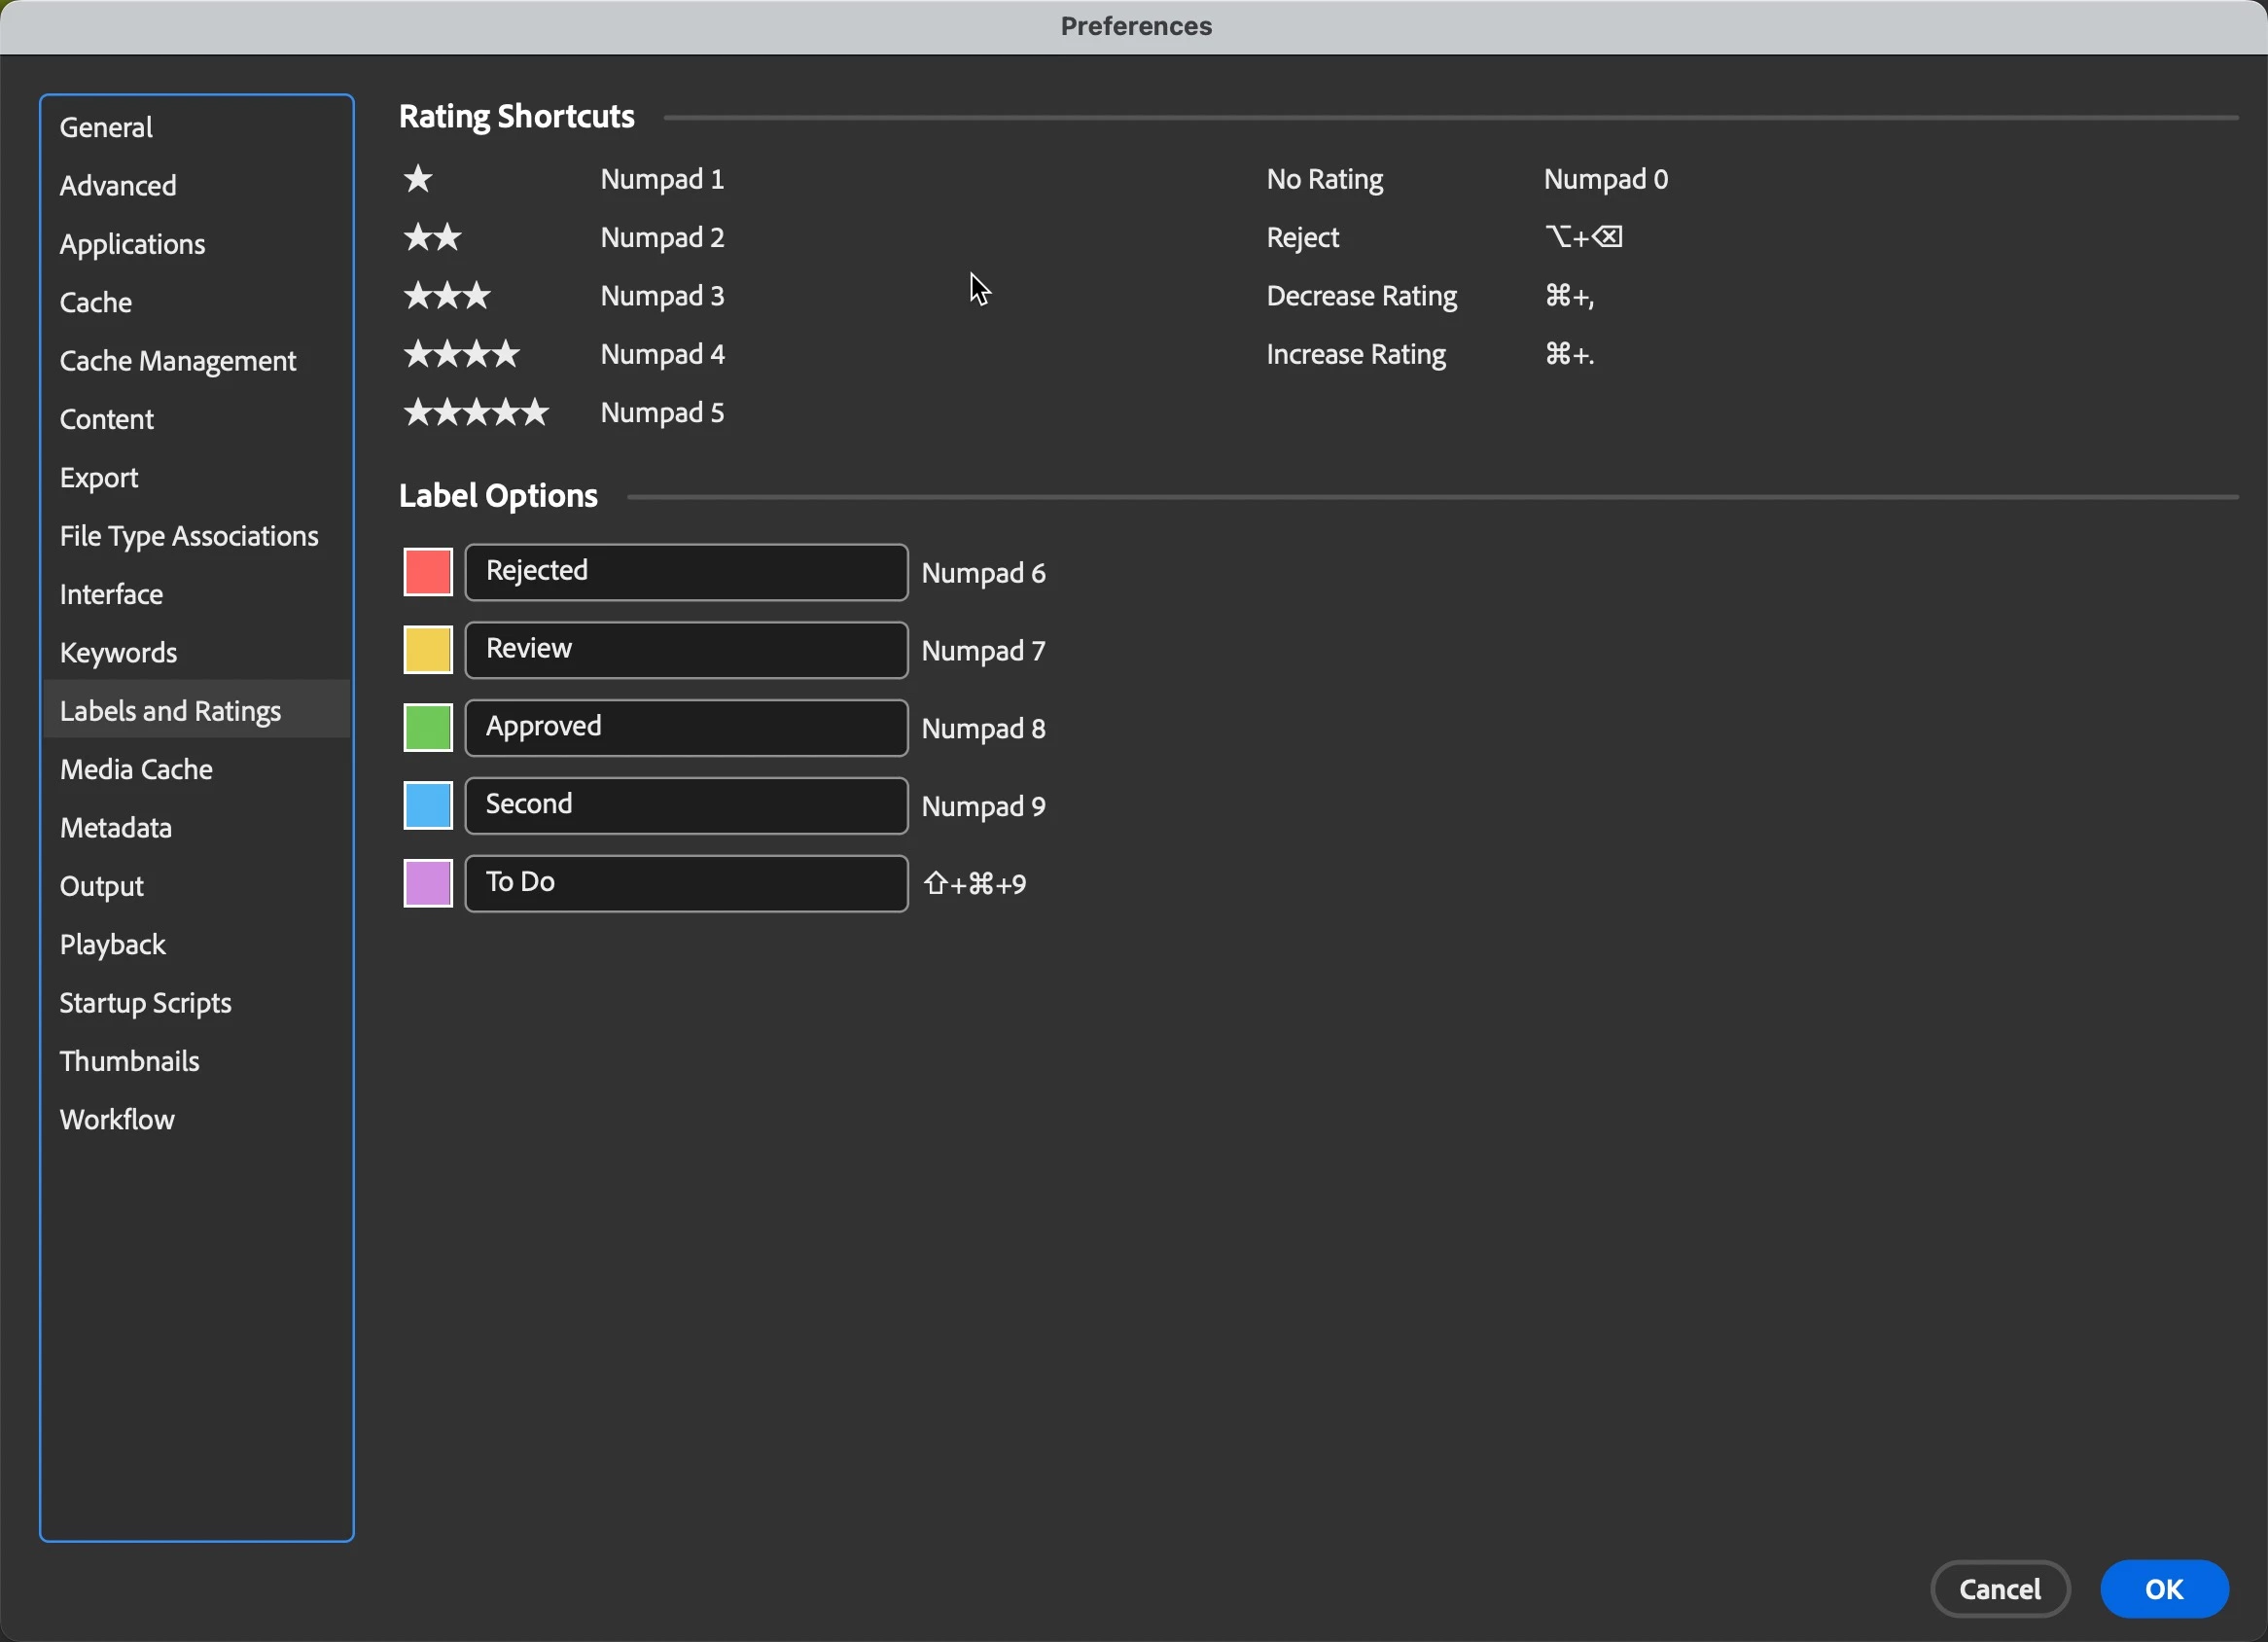Click the red Rejected label color swatch
This screenshot has width=2268, height=1642.
[427, 572]
